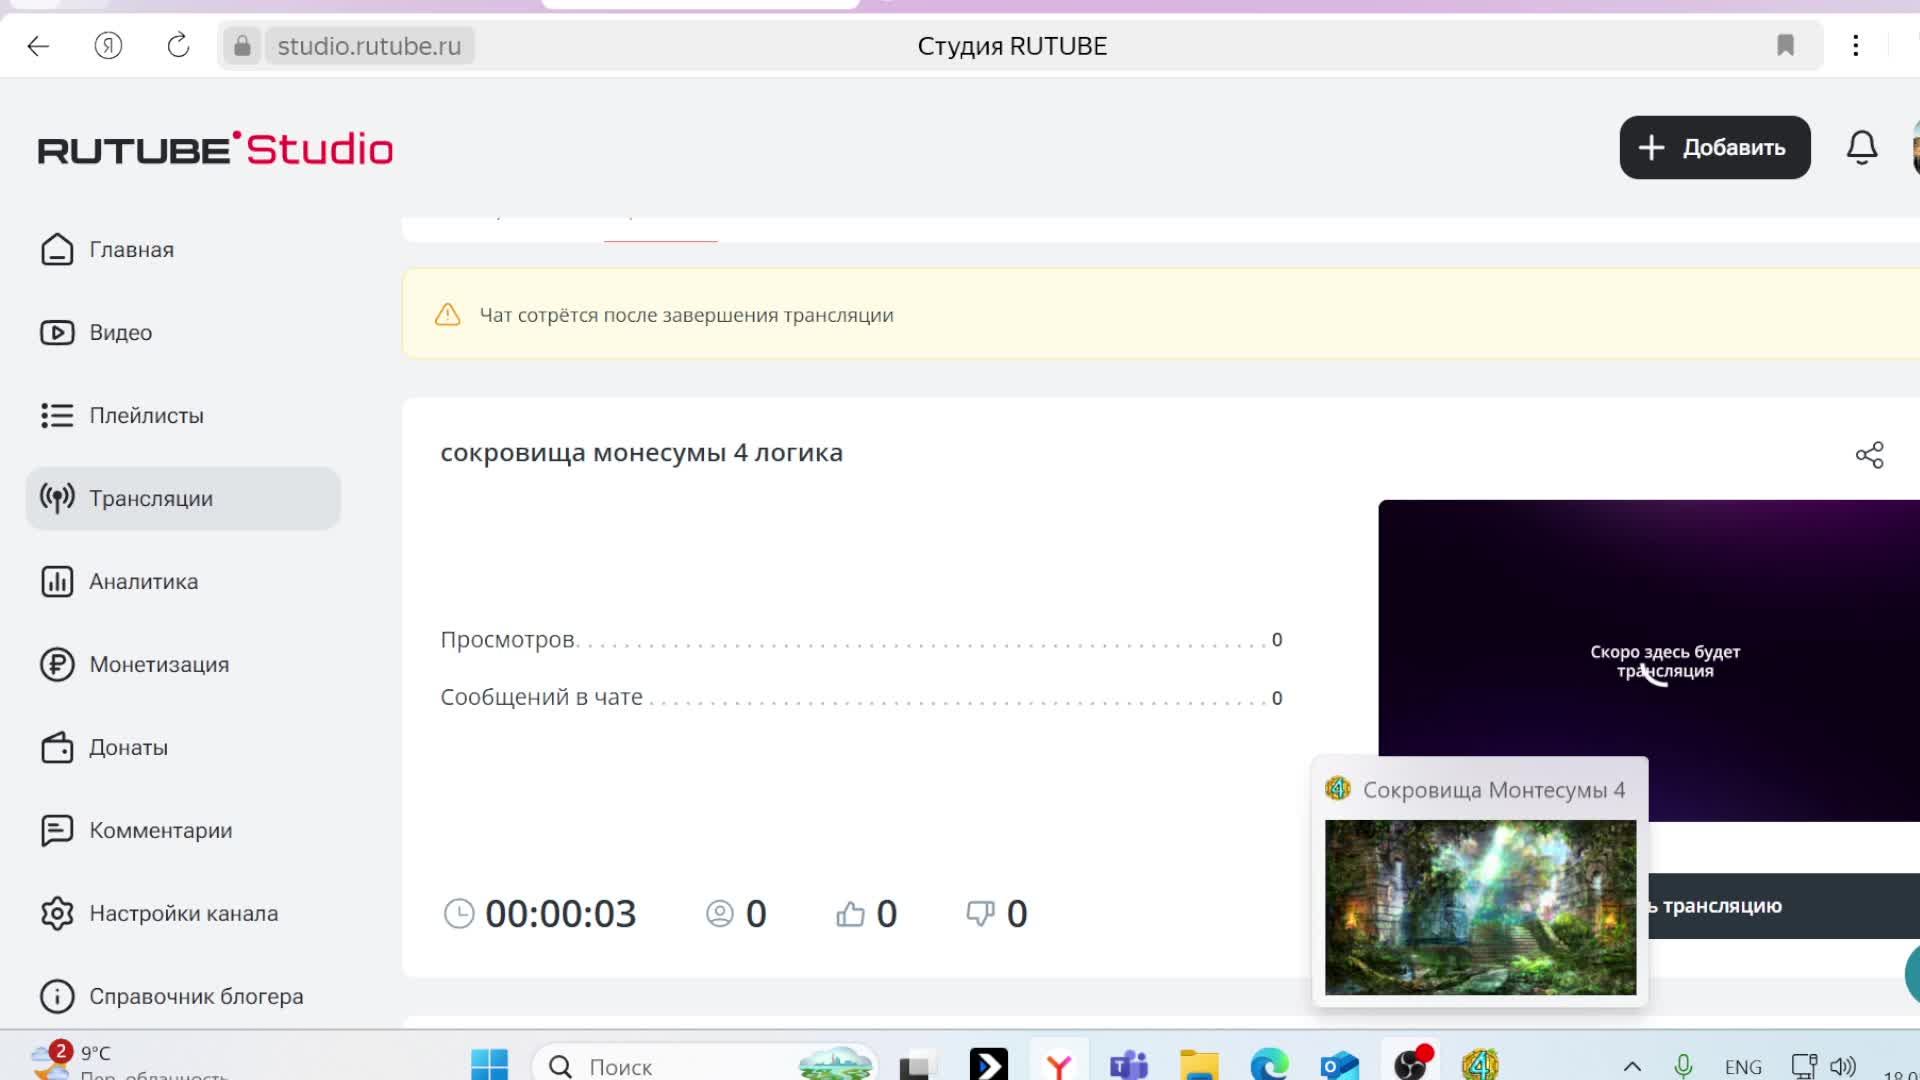Bookmark the page with the bookmark icon
Screen dimensions: 1920x1080
pos(1785,46)
